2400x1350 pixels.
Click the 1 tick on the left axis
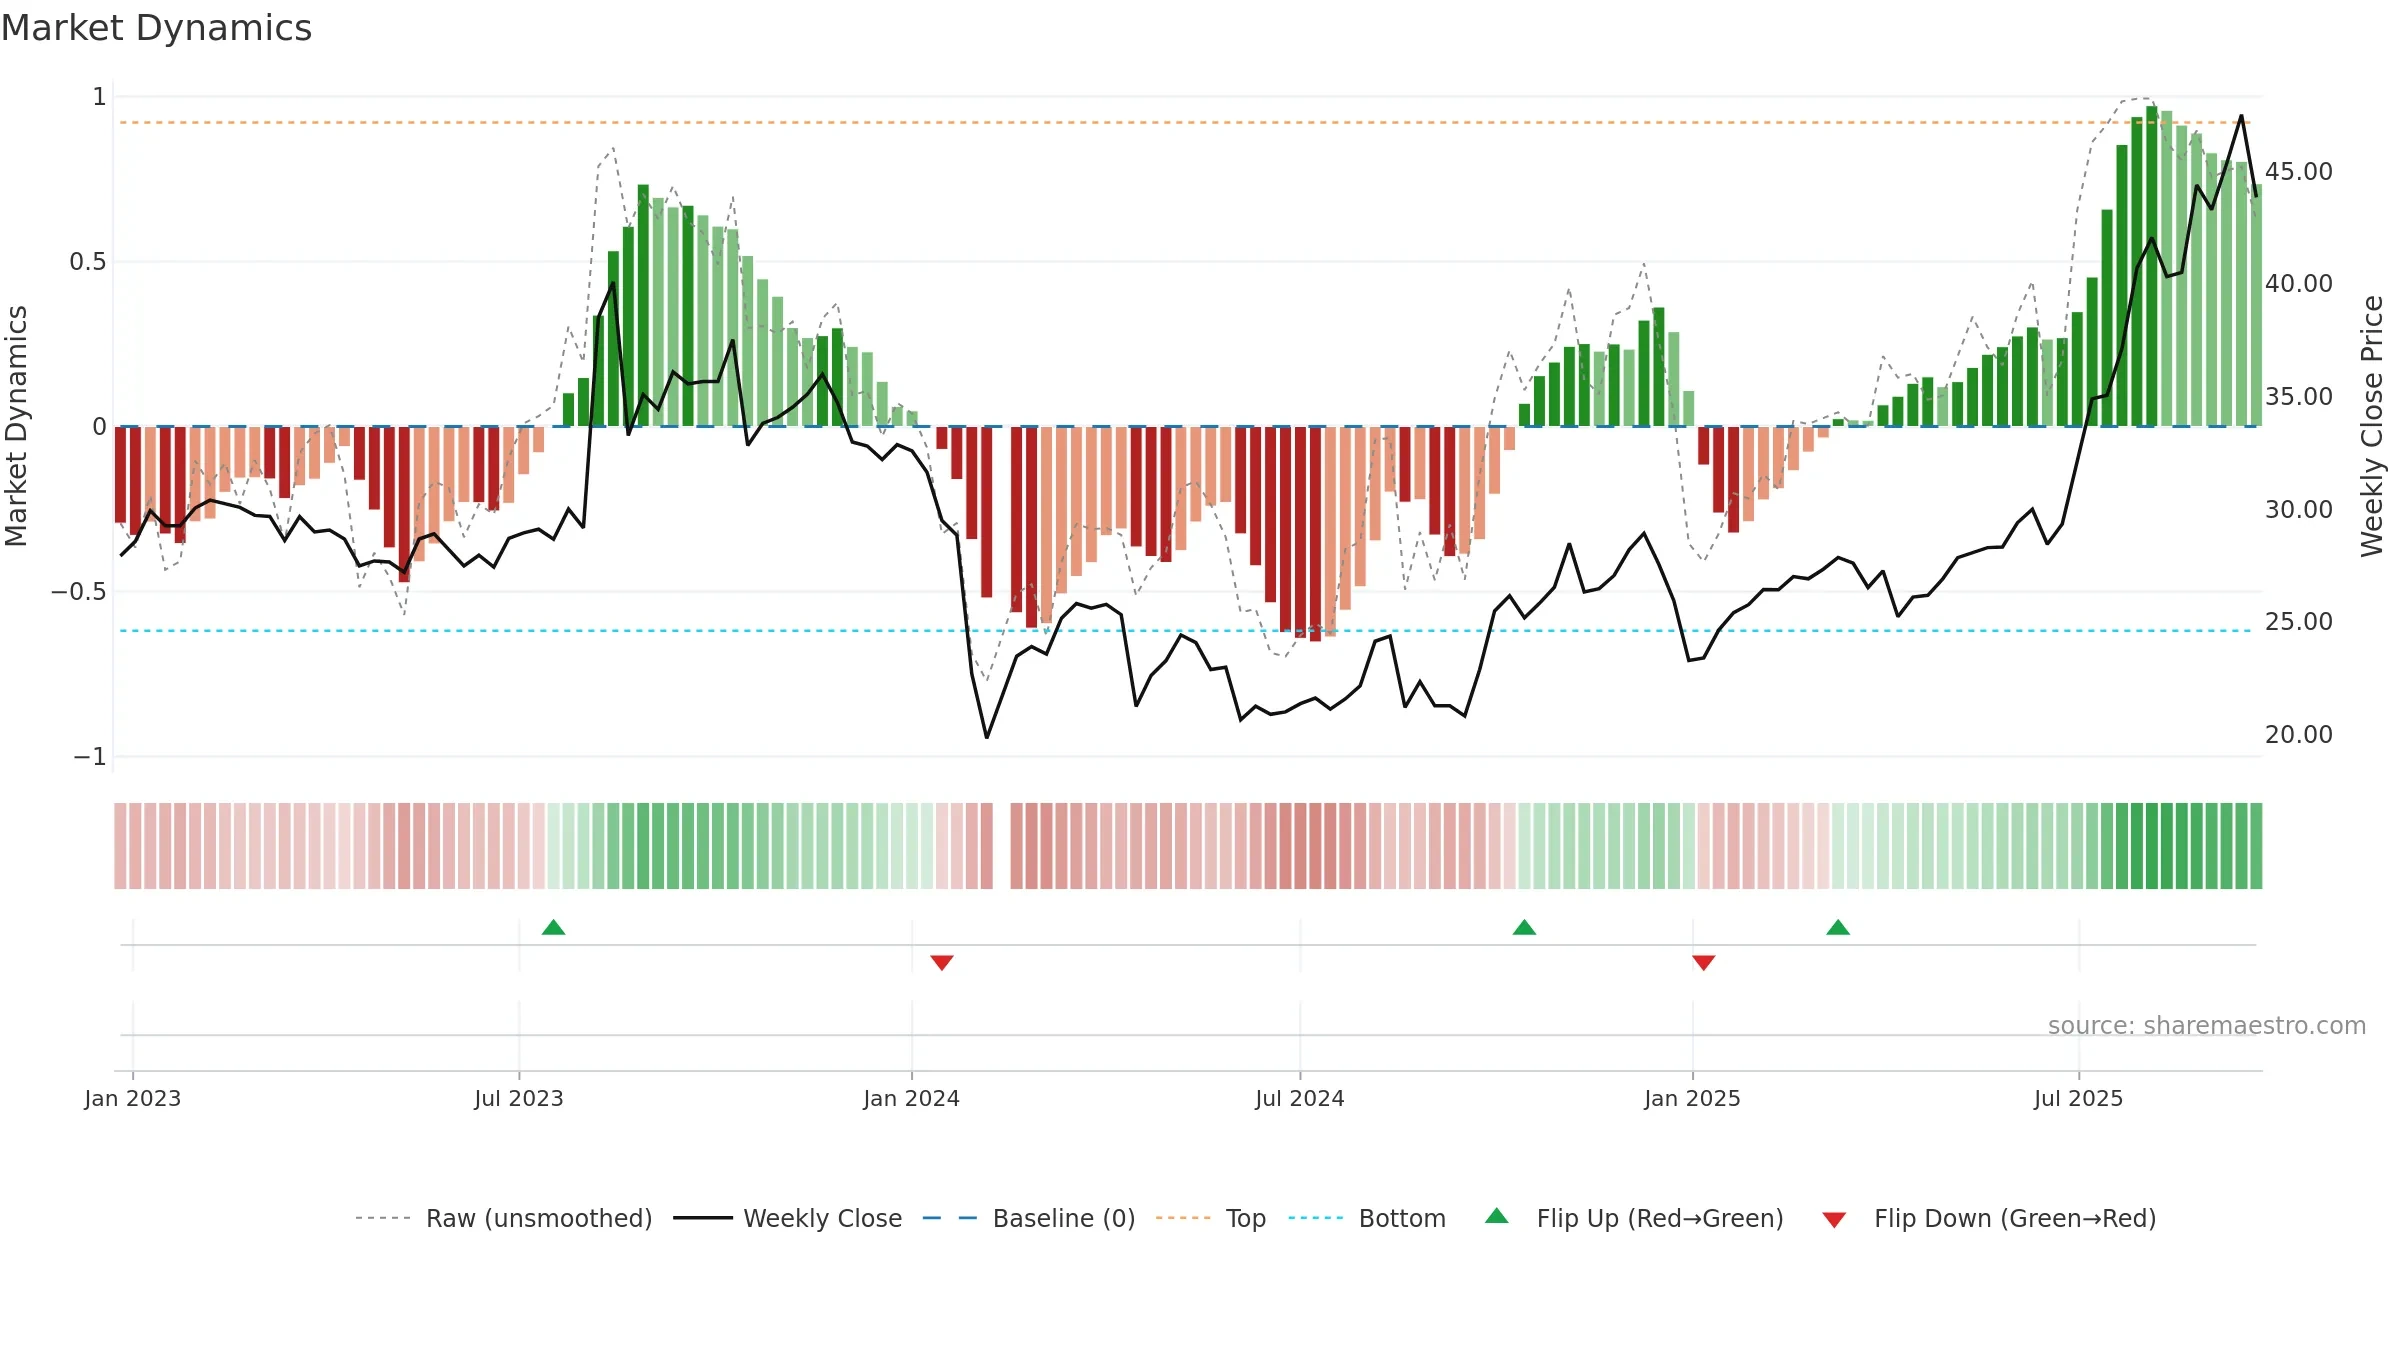(x=99, y=97)
